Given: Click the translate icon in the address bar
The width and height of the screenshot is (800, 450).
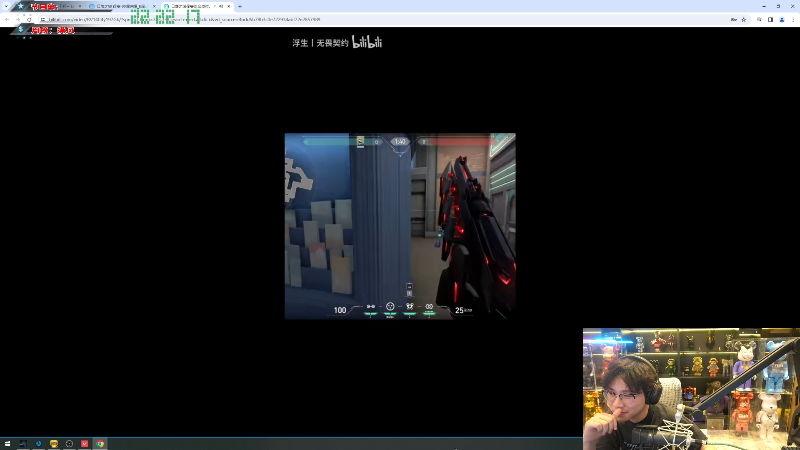Looking at the screenshot, I should point(734,19).
